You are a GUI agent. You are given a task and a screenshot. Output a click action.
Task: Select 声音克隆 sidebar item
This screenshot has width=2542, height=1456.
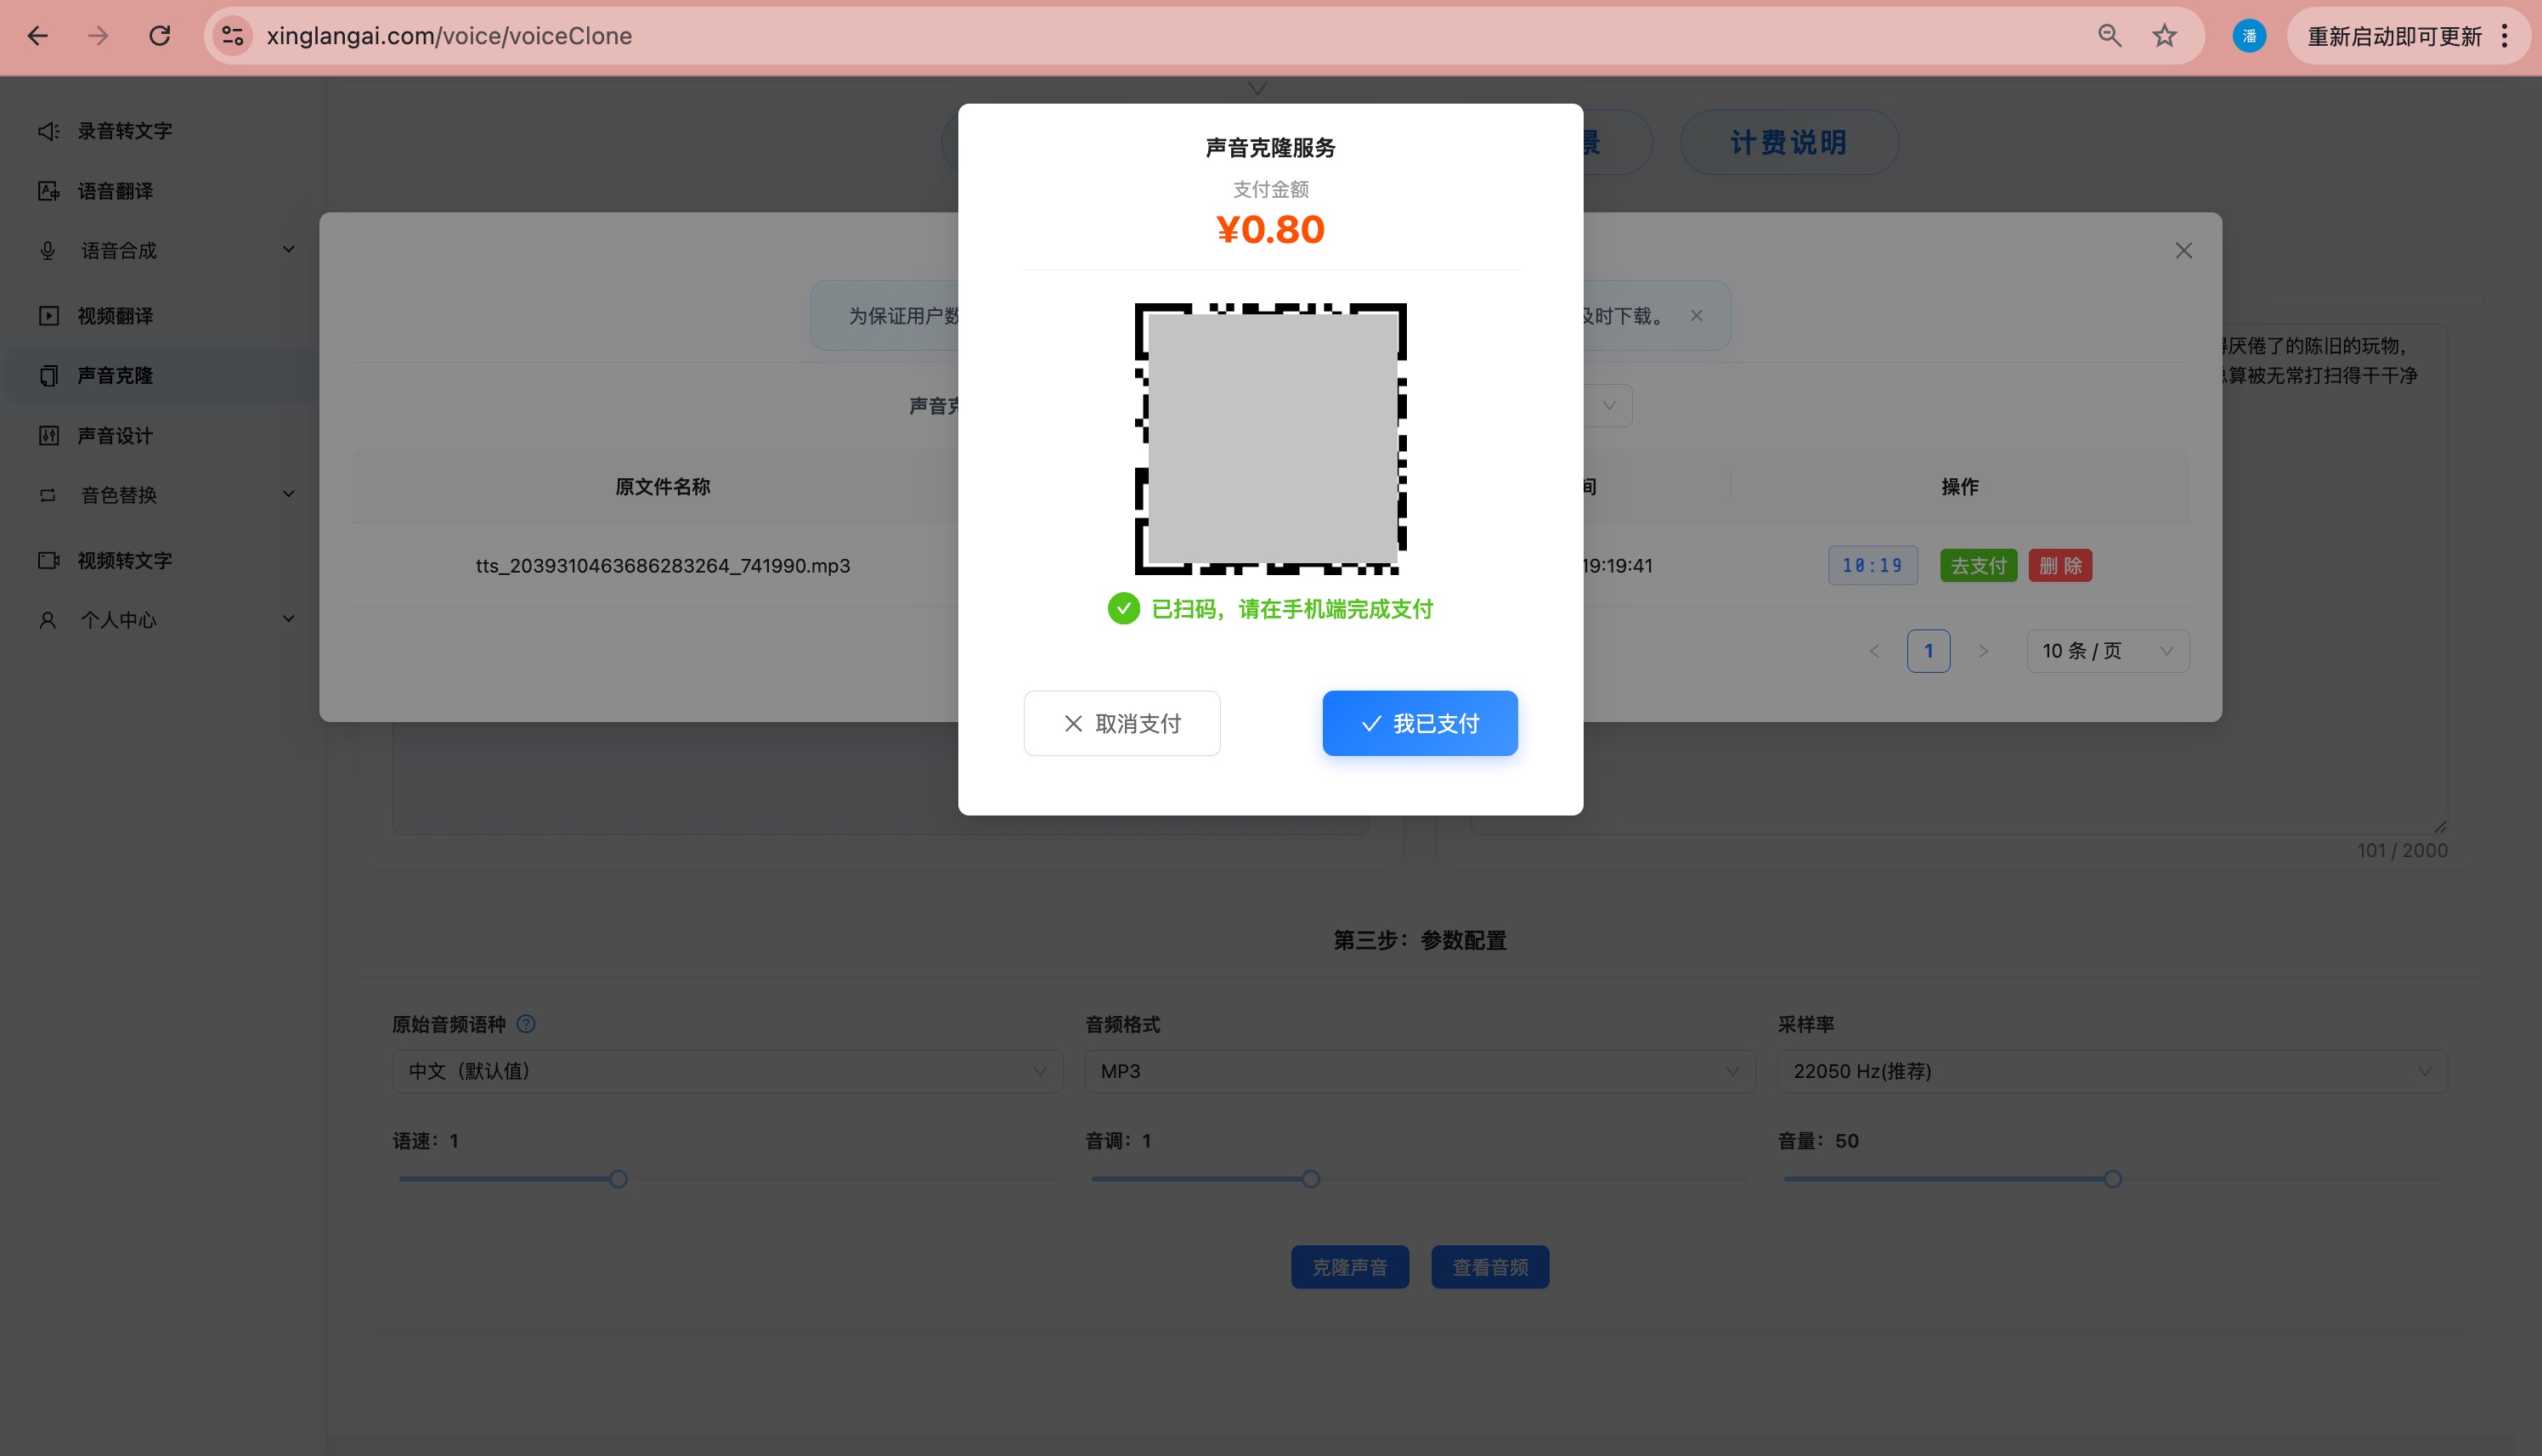tap(160, 375)
